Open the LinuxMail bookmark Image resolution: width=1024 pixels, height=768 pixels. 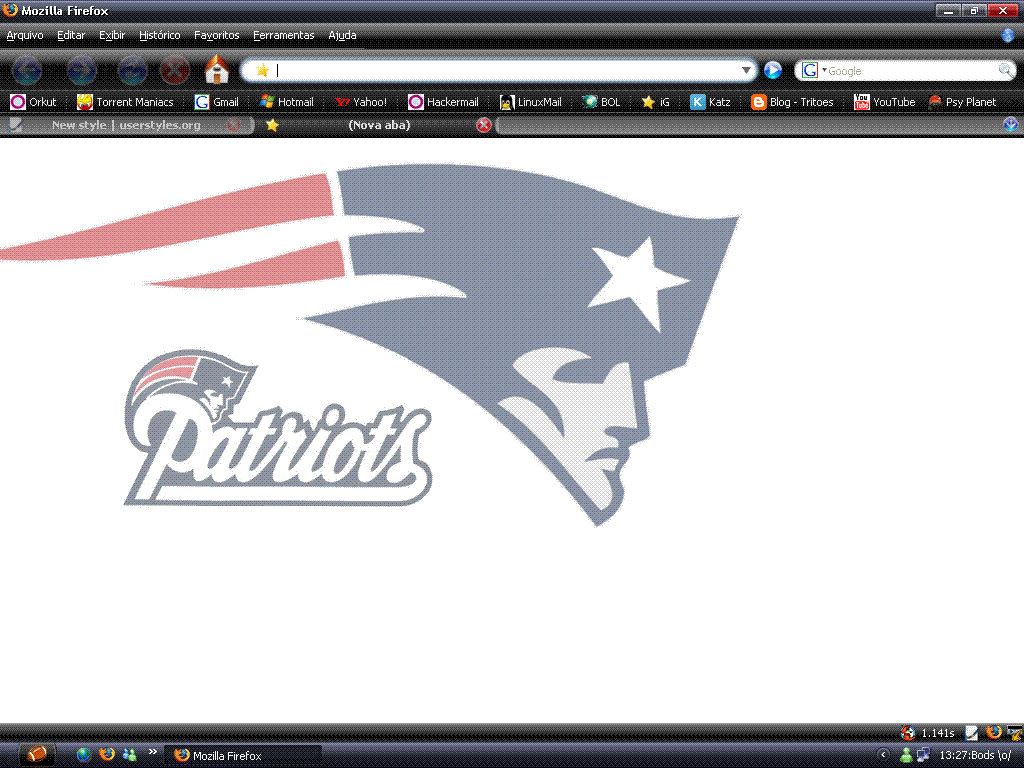pyautogui.click(x=530, y=102)
